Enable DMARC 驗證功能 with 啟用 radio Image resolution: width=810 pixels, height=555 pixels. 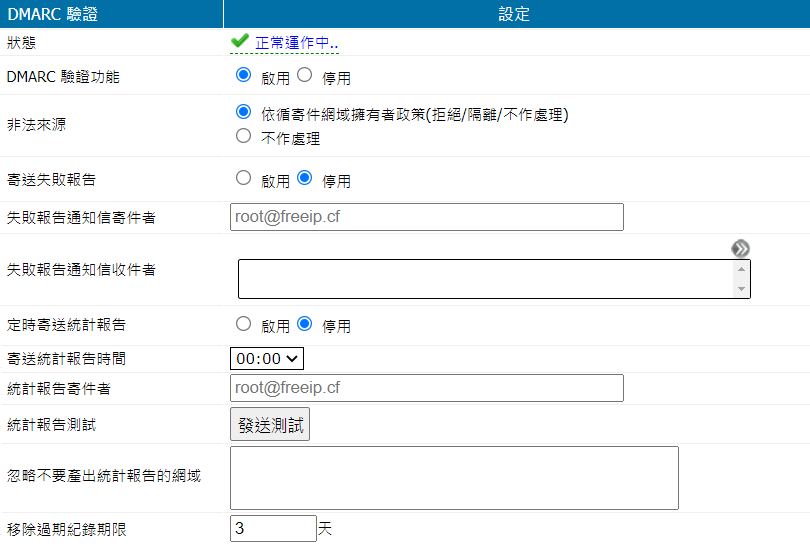tap(243, 75)
